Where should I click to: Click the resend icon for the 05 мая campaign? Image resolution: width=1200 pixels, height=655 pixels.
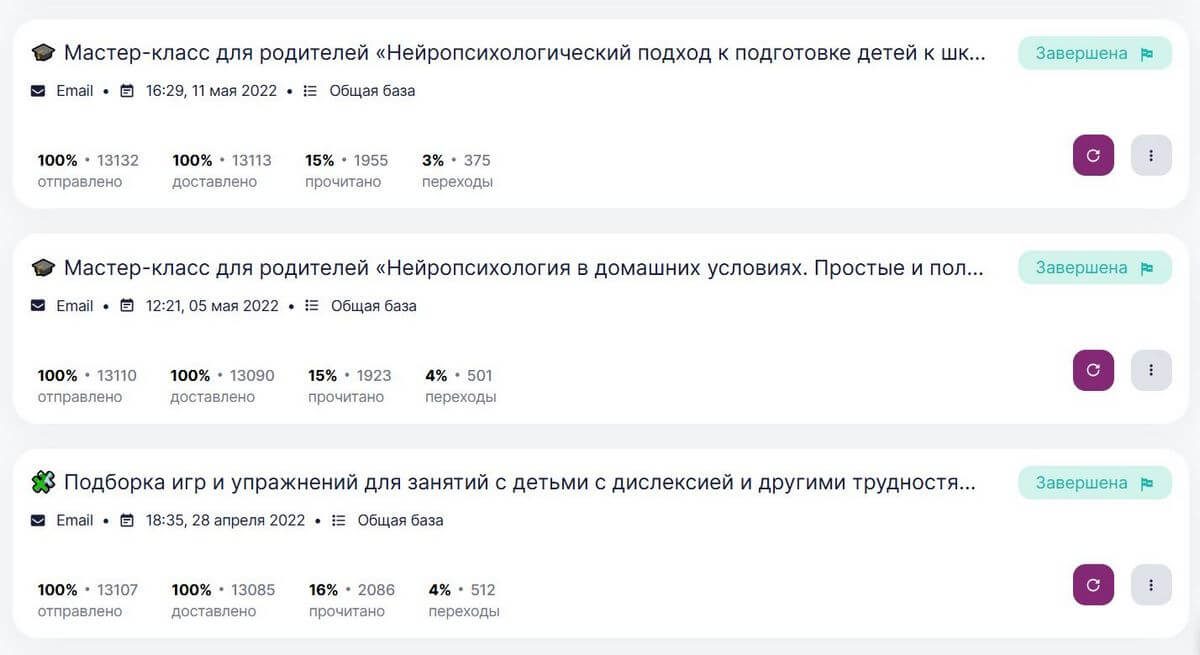tap(1093, 370)
